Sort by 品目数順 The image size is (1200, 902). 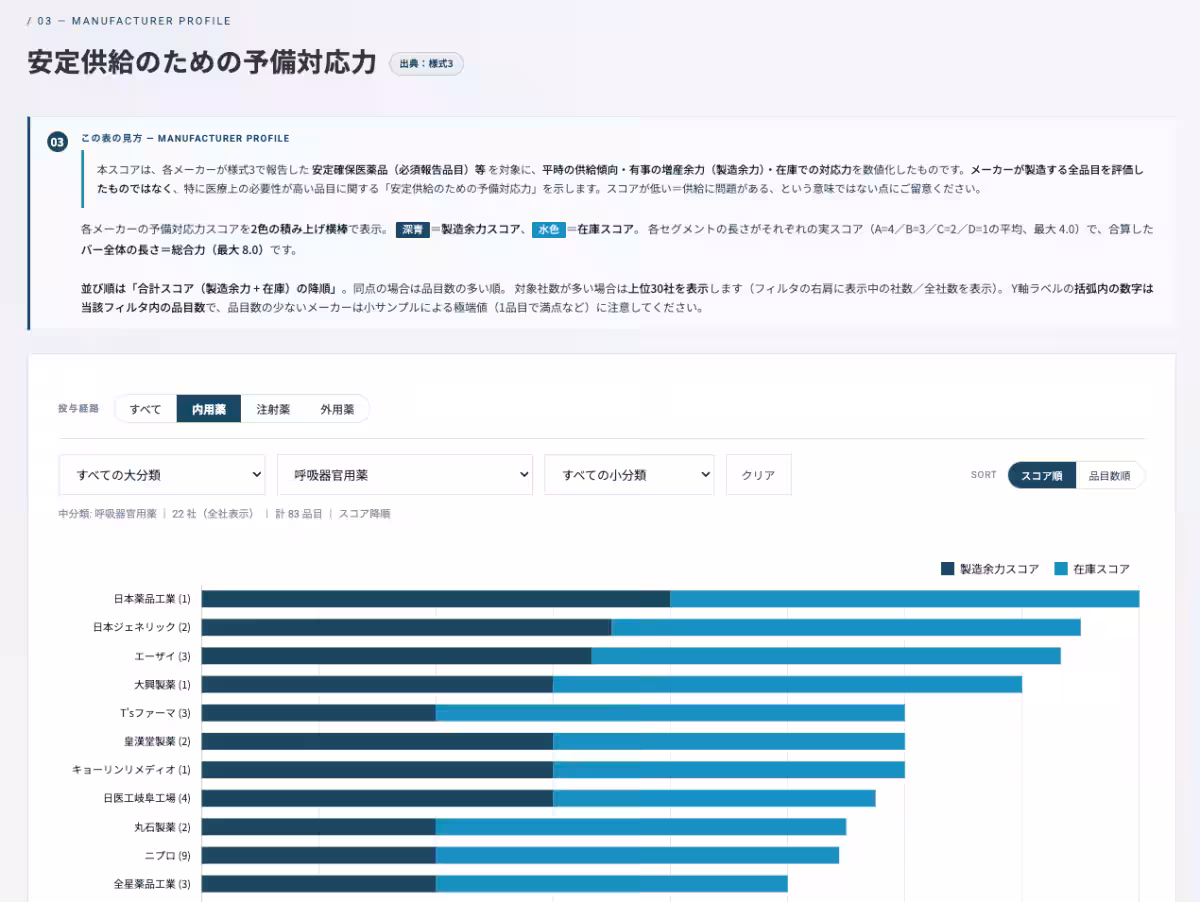coord(1110,475)
